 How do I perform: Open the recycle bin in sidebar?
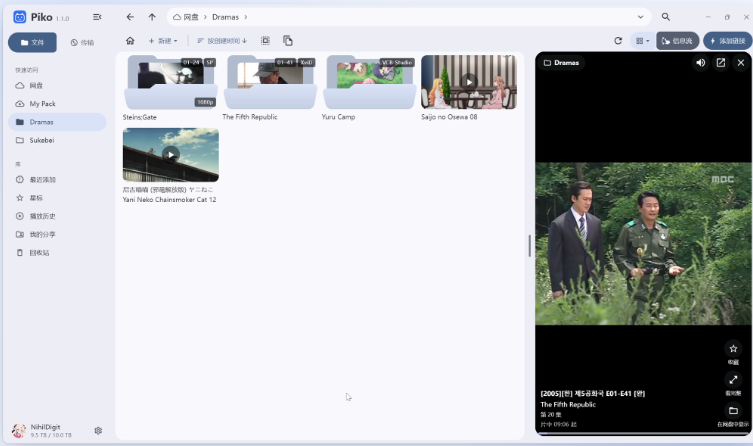tap(57, 253)
